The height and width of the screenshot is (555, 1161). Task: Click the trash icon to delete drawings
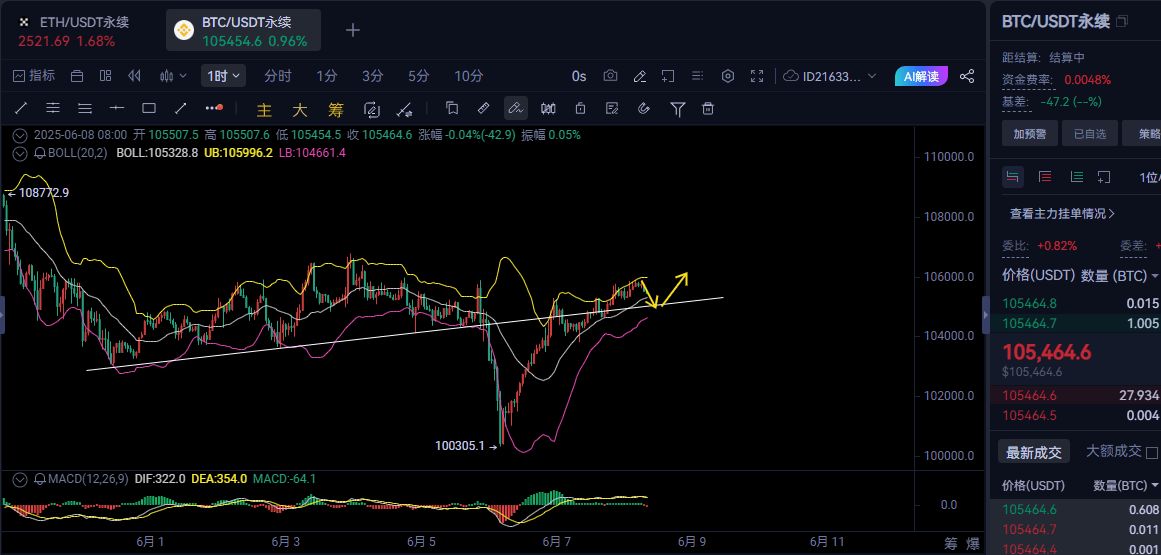pos(708,108)
